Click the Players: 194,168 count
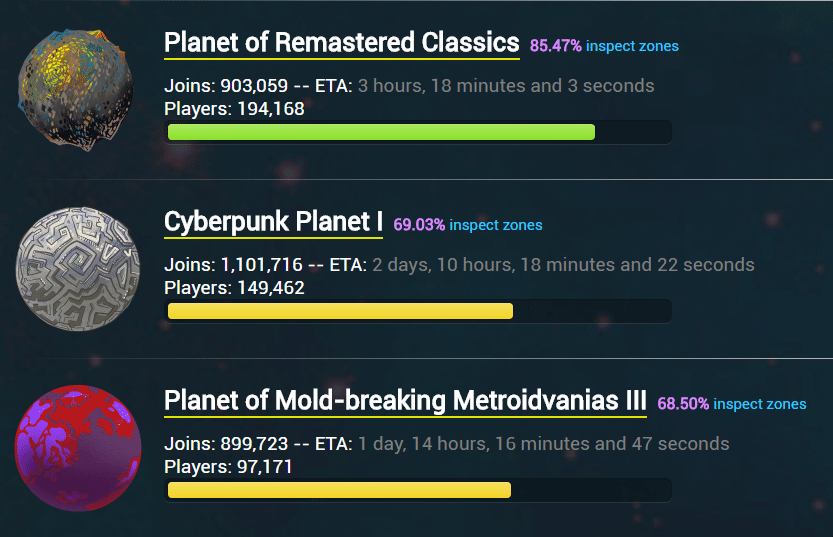 234,109
